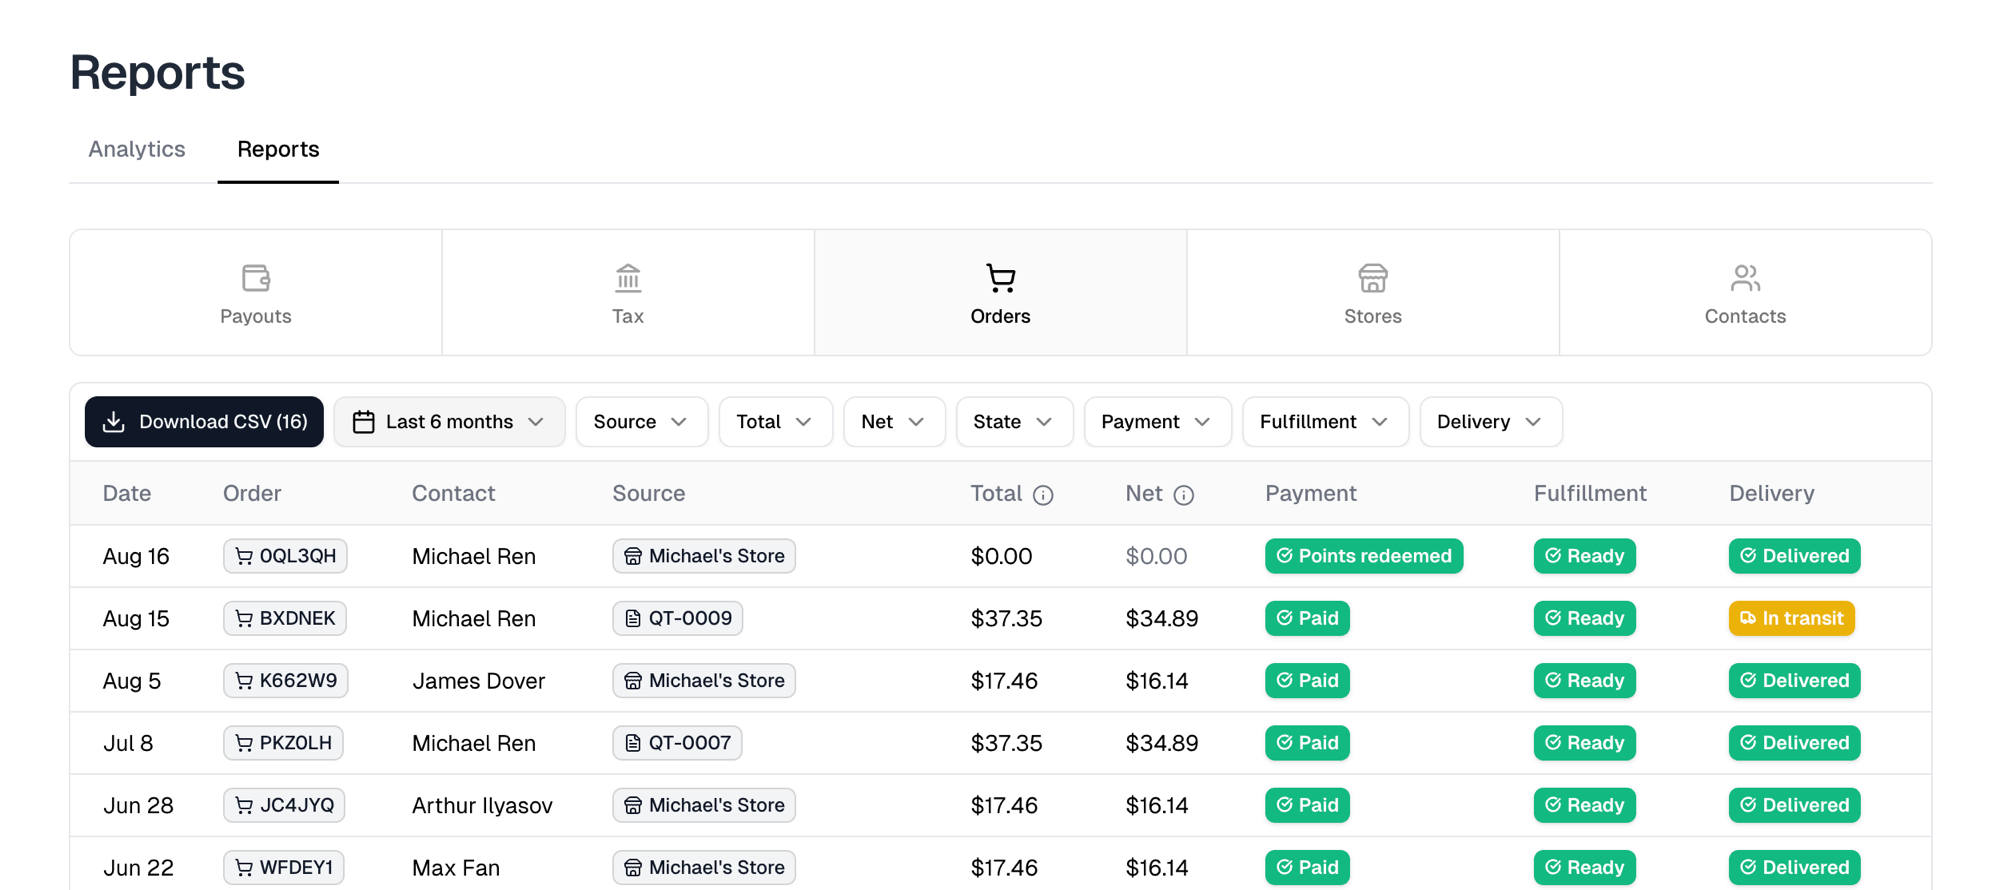Open the Total filter dropdown
The height and width of the screenshot is (890, 2000).
coord(776,422)
